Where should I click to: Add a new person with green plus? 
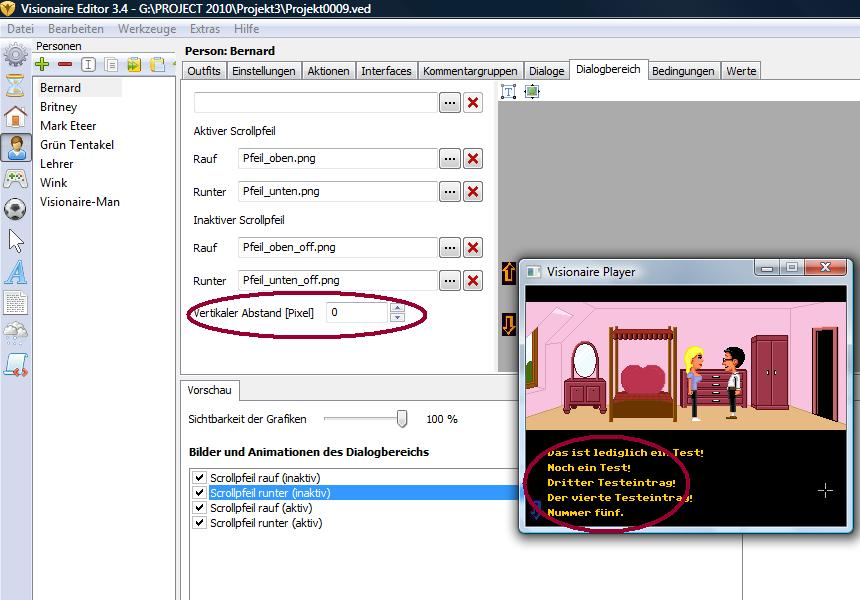pos(42,64)
